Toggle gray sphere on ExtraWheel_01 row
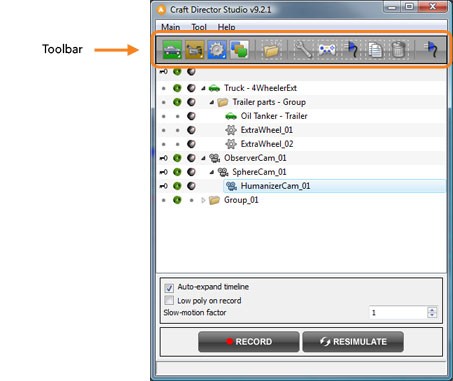 (x=191, y=130)
